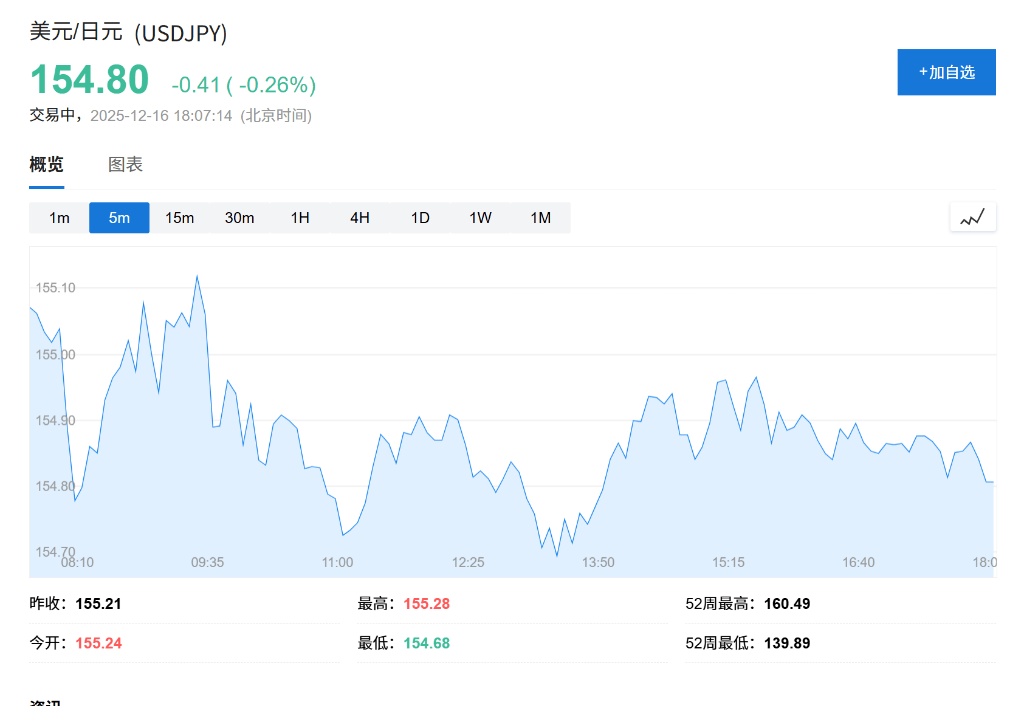This screenshot has height=706, width=1024.
Task: Select the 4H timeframe
Action: tap(360, 218)
